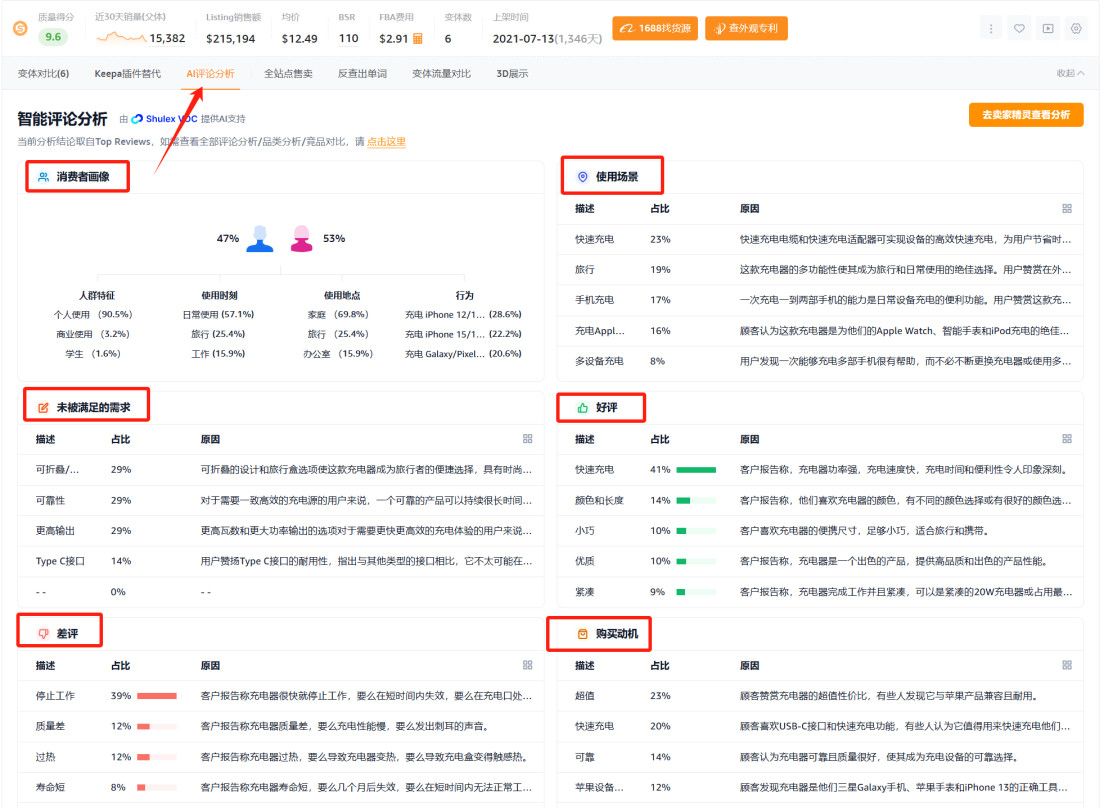Select the 过热 12% negative review row

281,757
